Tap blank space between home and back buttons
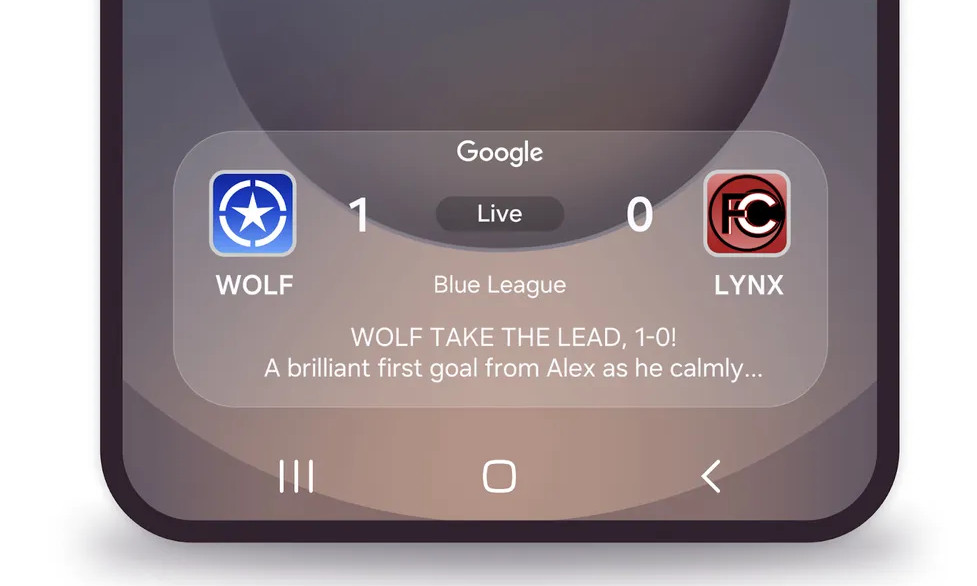The width and height of the screenshot is (977, 586). pyautogui.click(x=608, y=476)
